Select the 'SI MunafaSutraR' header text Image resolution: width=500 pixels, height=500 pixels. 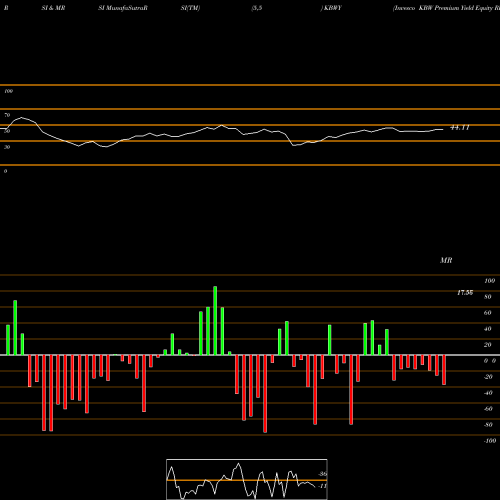123,8
